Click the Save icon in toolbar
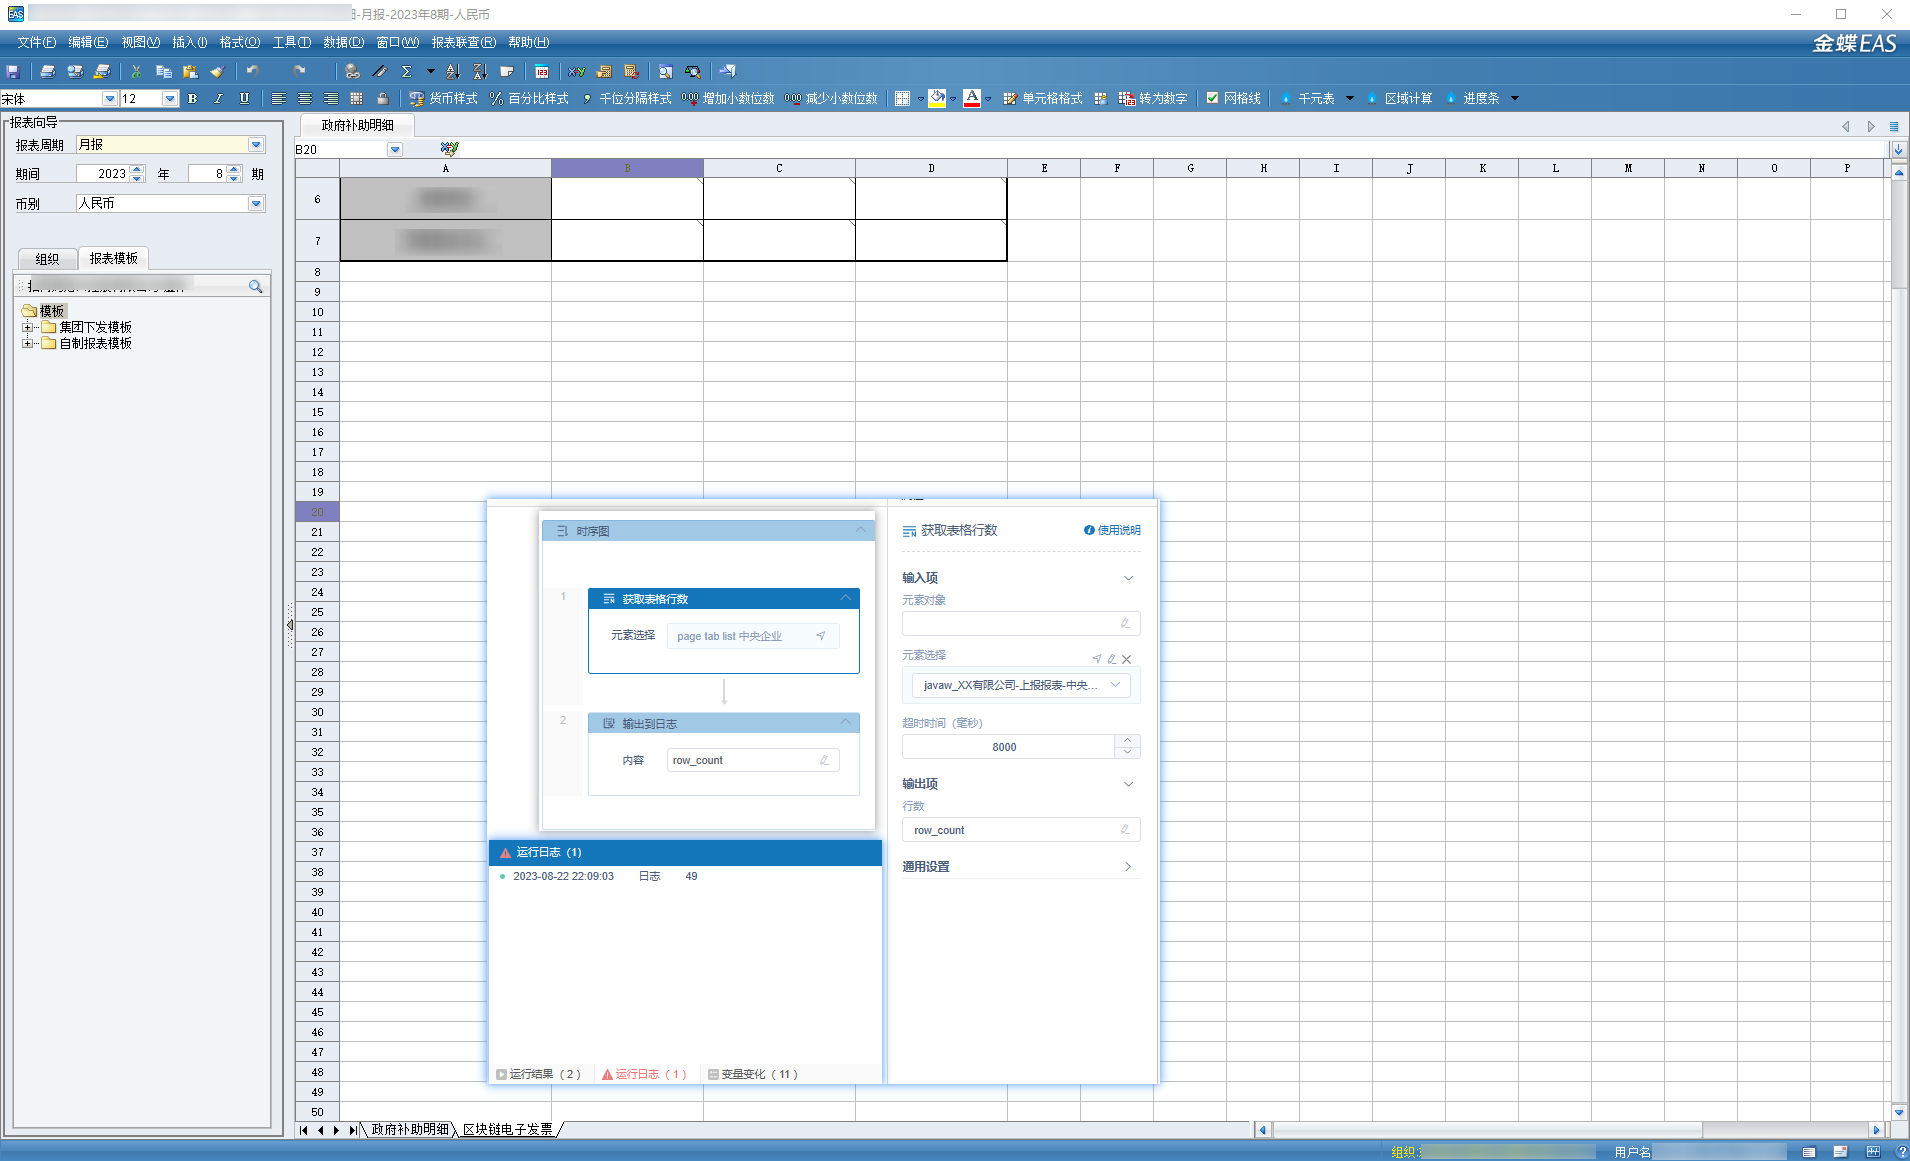Screen dimensions: 1910x1161 point(13,71)
